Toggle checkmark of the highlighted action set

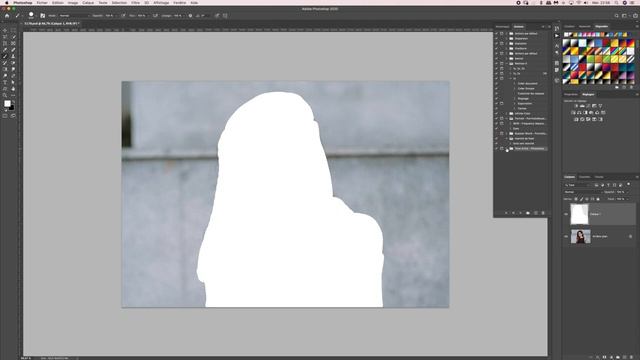tap(497, 149)
